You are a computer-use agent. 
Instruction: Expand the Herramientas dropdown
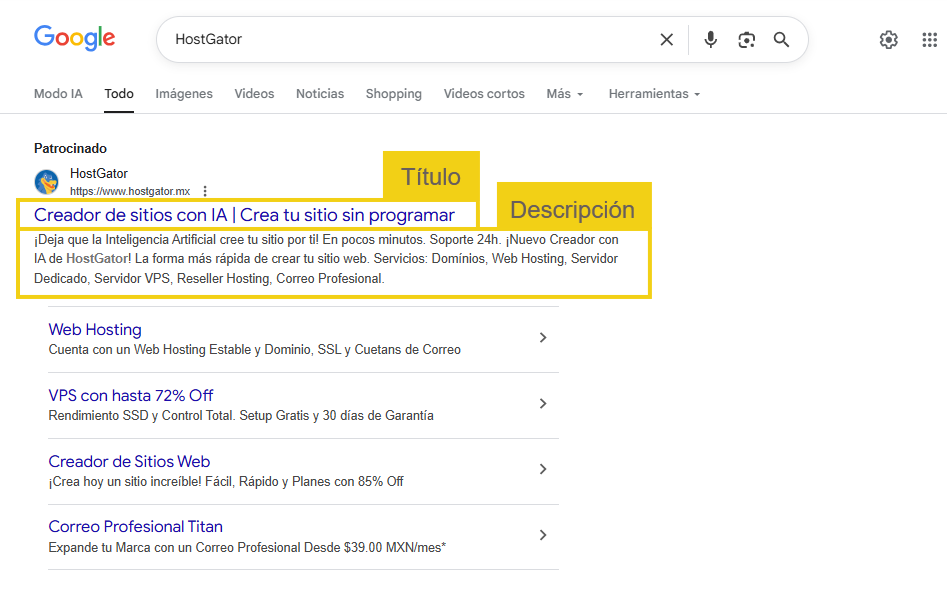click(654, 94)
